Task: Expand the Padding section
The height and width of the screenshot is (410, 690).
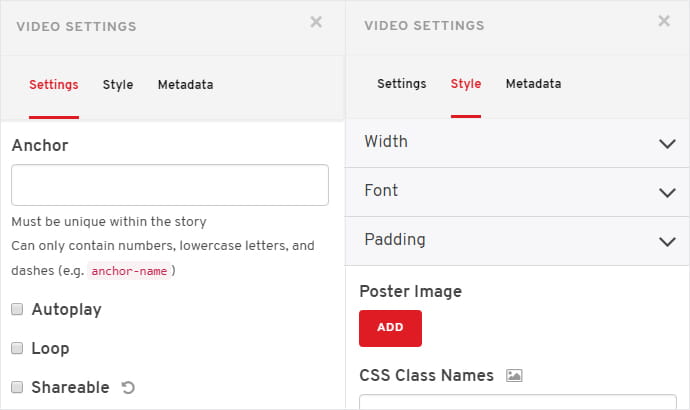Action: pyautogui.click(x=517, y=241)
